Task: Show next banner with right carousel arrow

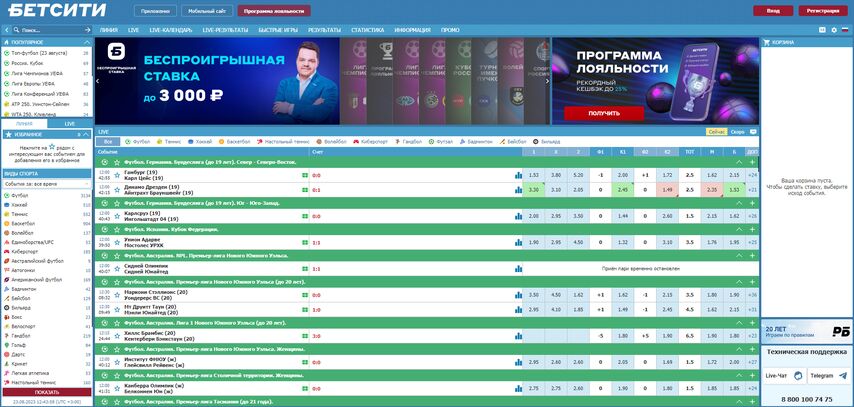Action: pos(547,81)
